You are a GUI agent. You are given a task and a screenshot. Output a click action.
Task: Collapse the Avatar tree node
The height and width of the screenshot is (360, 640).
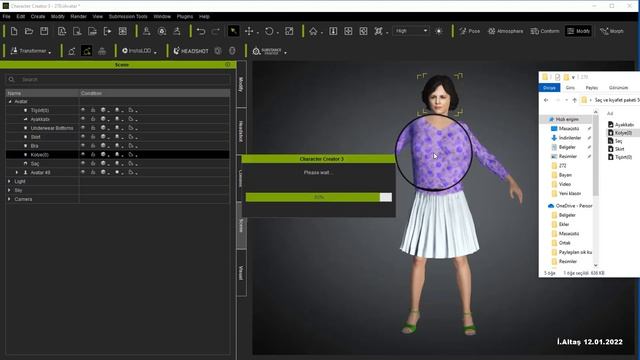pos(10,102)
